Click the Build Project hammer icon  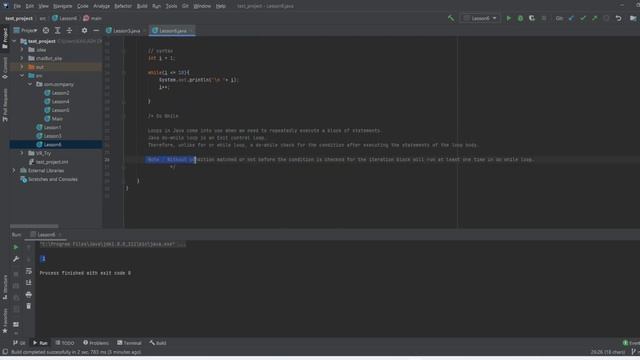[451, 18]
